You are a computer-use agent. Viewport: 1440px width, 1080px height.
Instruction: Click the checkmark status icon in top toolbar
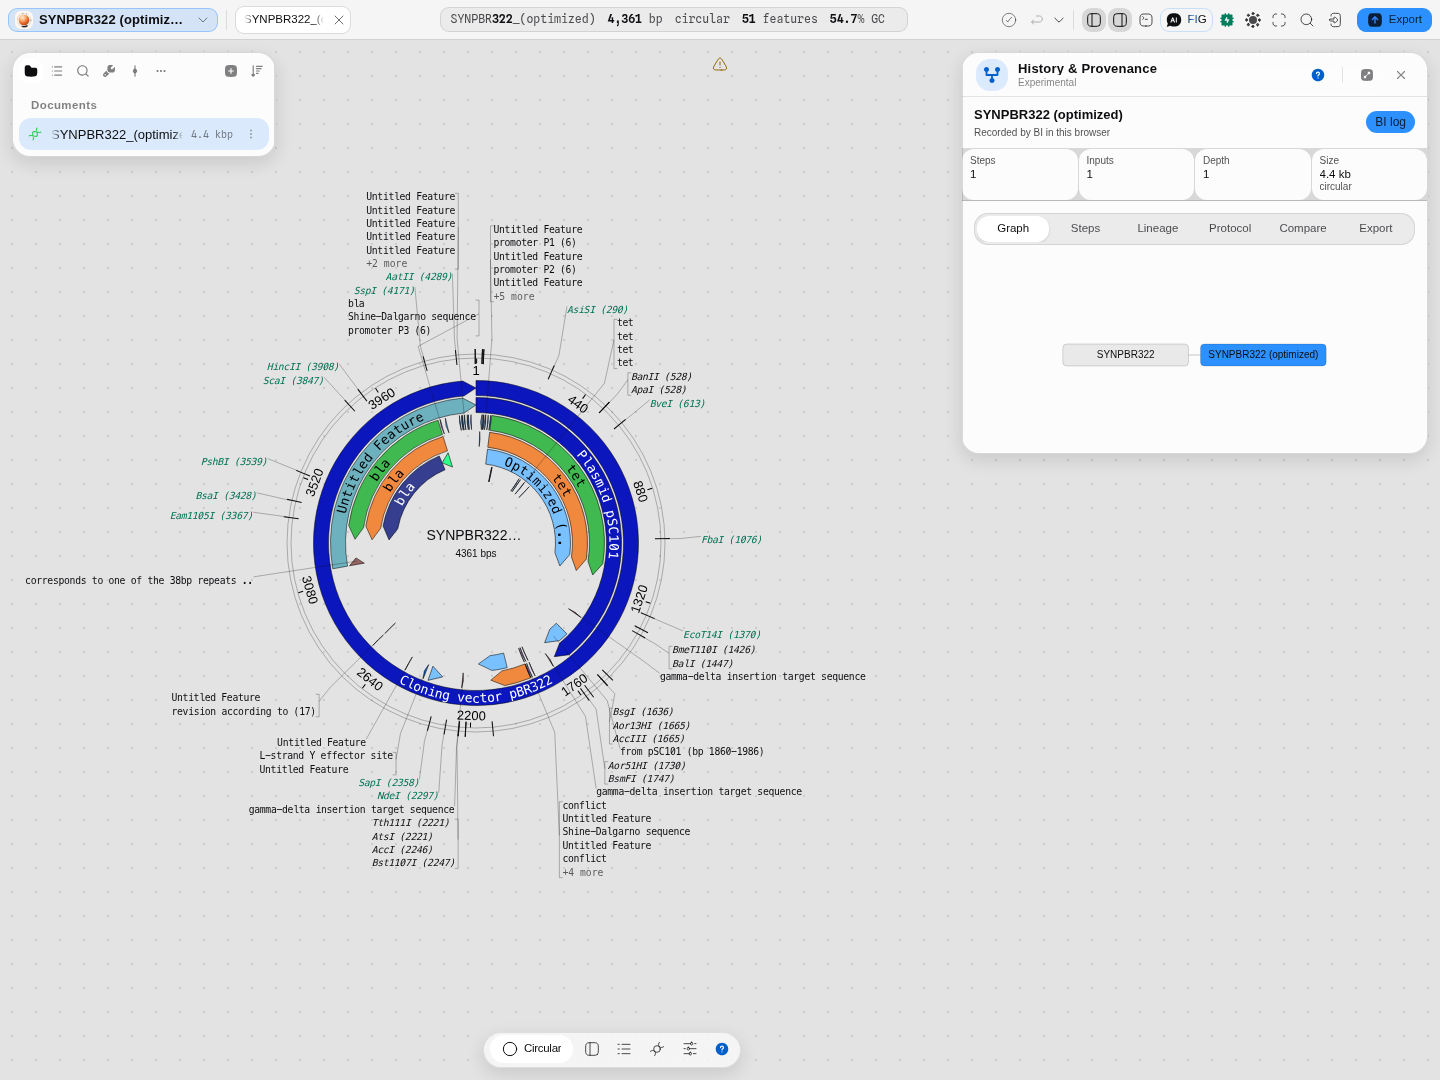point(1009,20)
